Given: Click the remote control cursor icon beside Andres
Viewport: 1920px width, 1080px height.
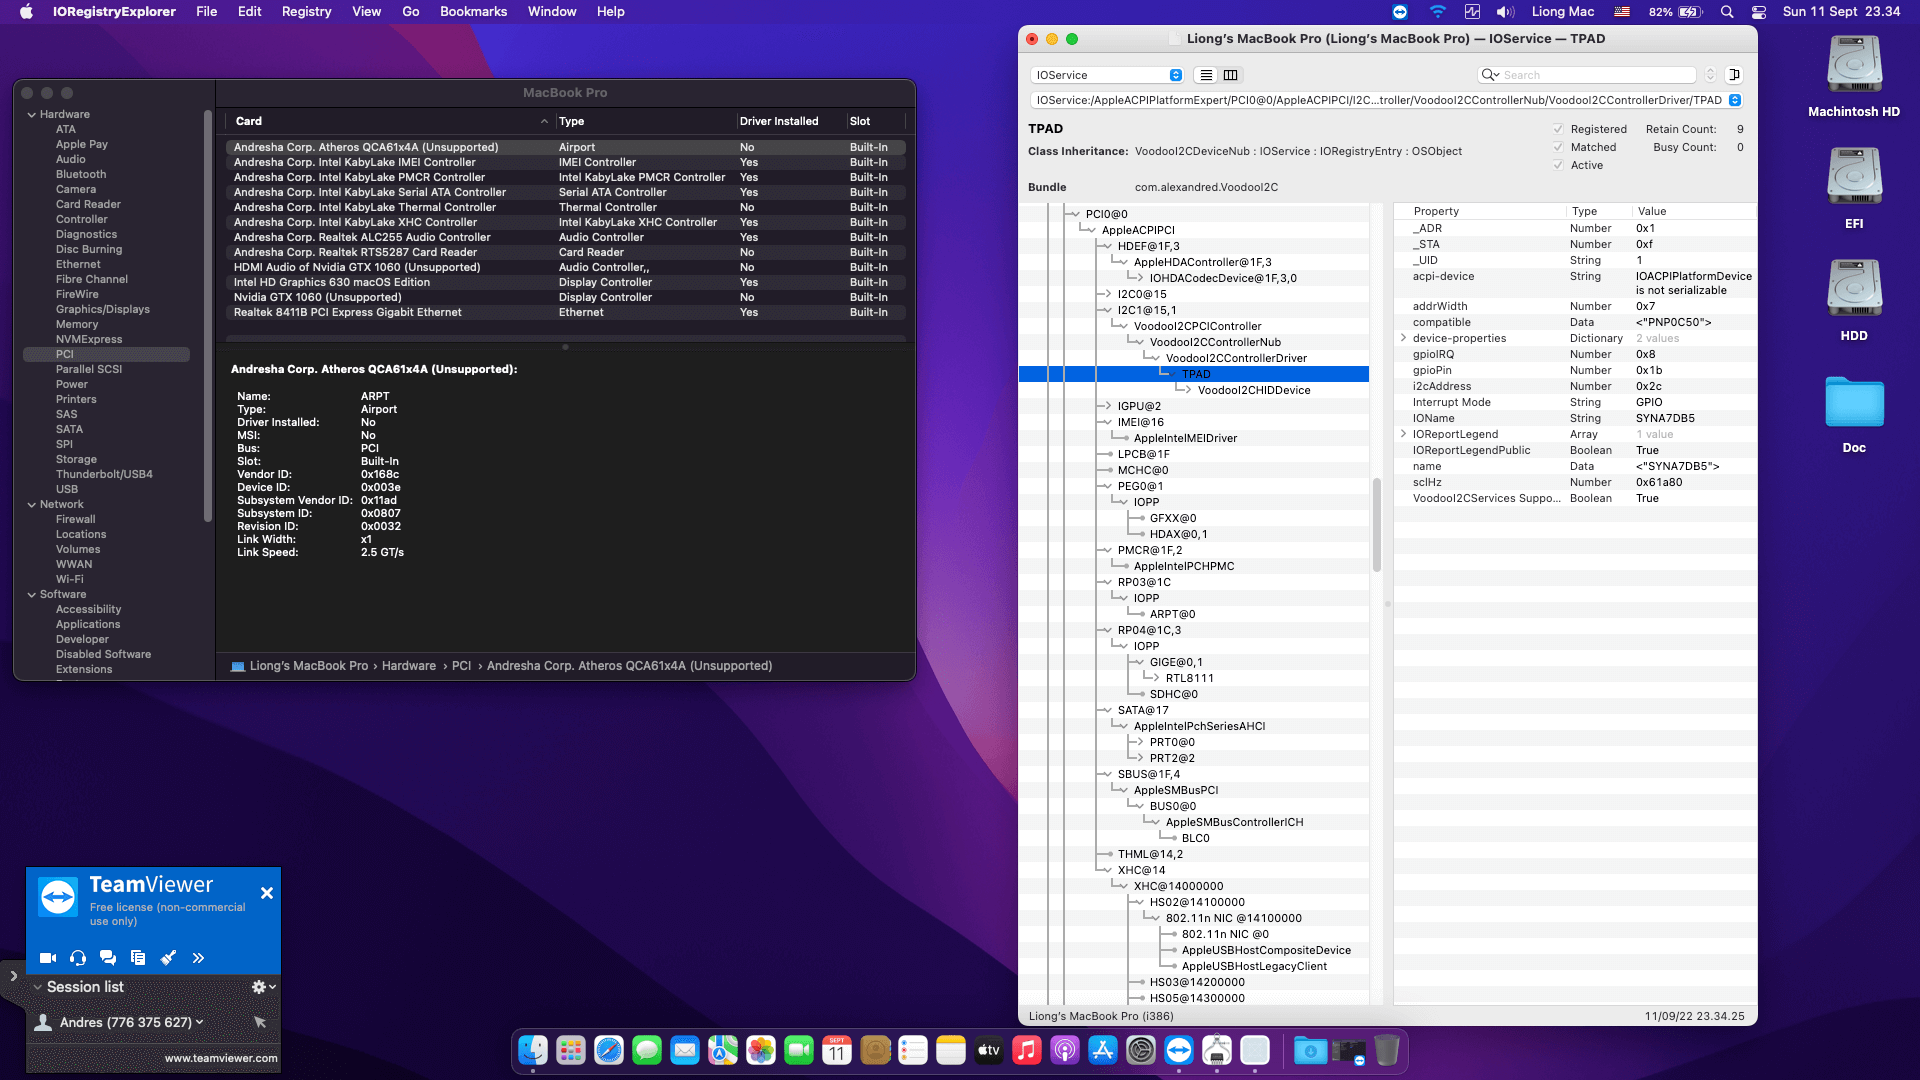Looking at the screenshot, I should [260, 1022].
